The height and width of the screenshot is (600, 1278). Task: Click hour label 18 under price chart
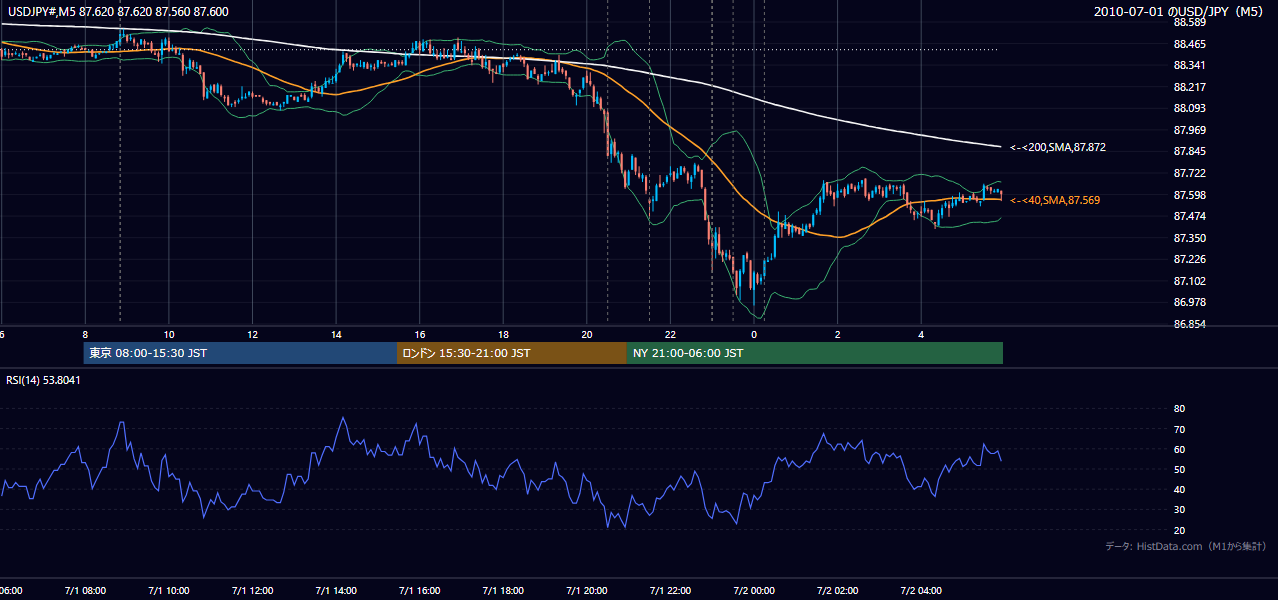click(x=504, y=335)
